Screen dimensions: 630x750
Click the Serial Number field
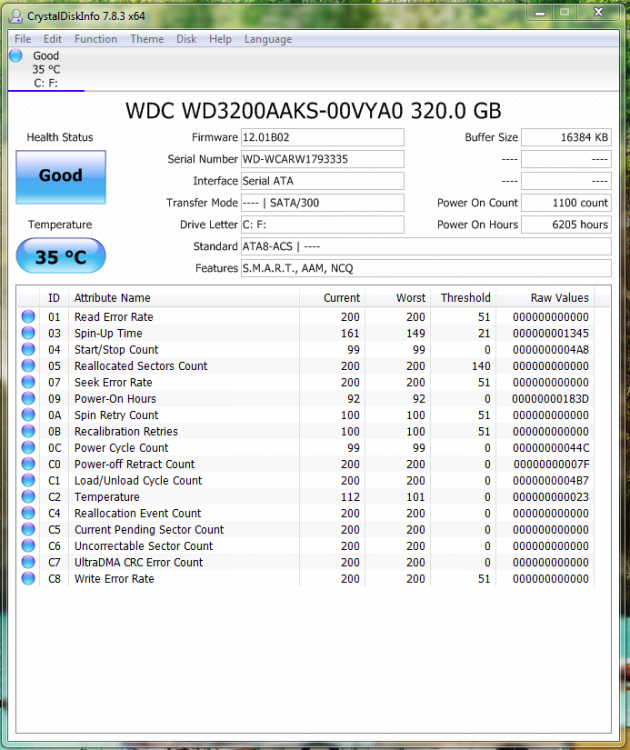click(x=322, y=159)
